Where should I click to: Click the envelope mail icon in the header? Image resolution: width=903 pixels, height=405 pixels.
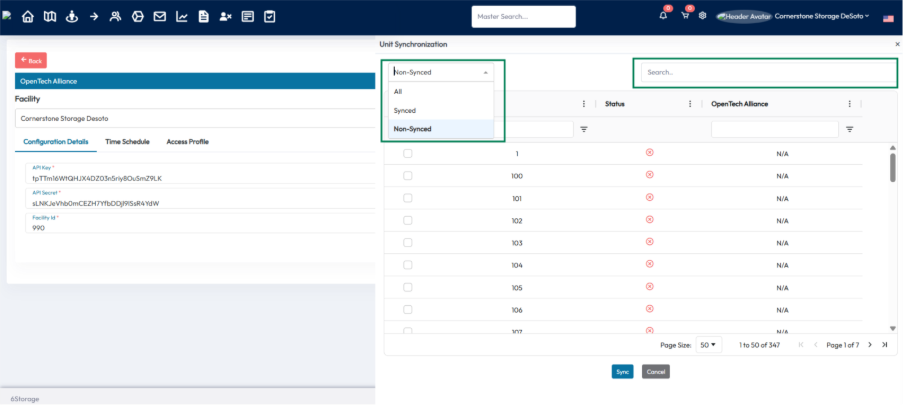(160, 17)
